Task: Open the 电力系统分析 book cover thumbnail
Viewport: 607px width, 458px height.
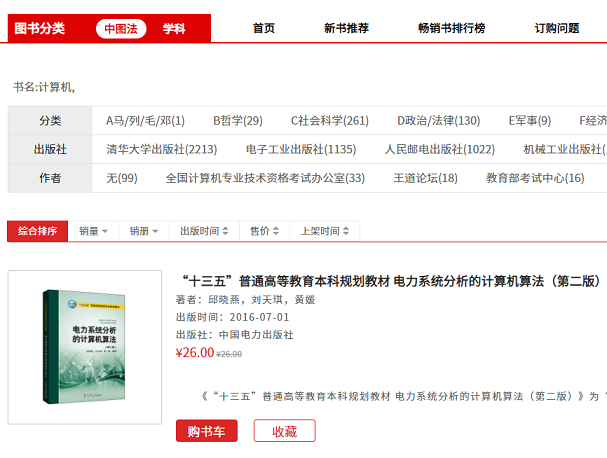Action: (85, 346)
